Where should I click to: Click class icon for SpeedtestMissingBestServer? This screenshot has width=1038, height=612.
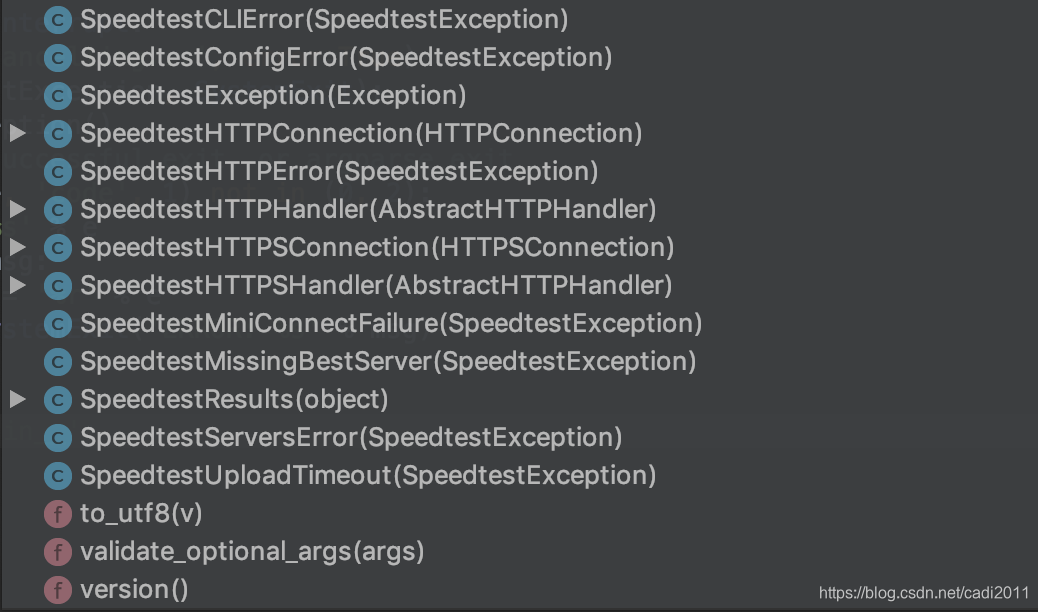[58, 362]
